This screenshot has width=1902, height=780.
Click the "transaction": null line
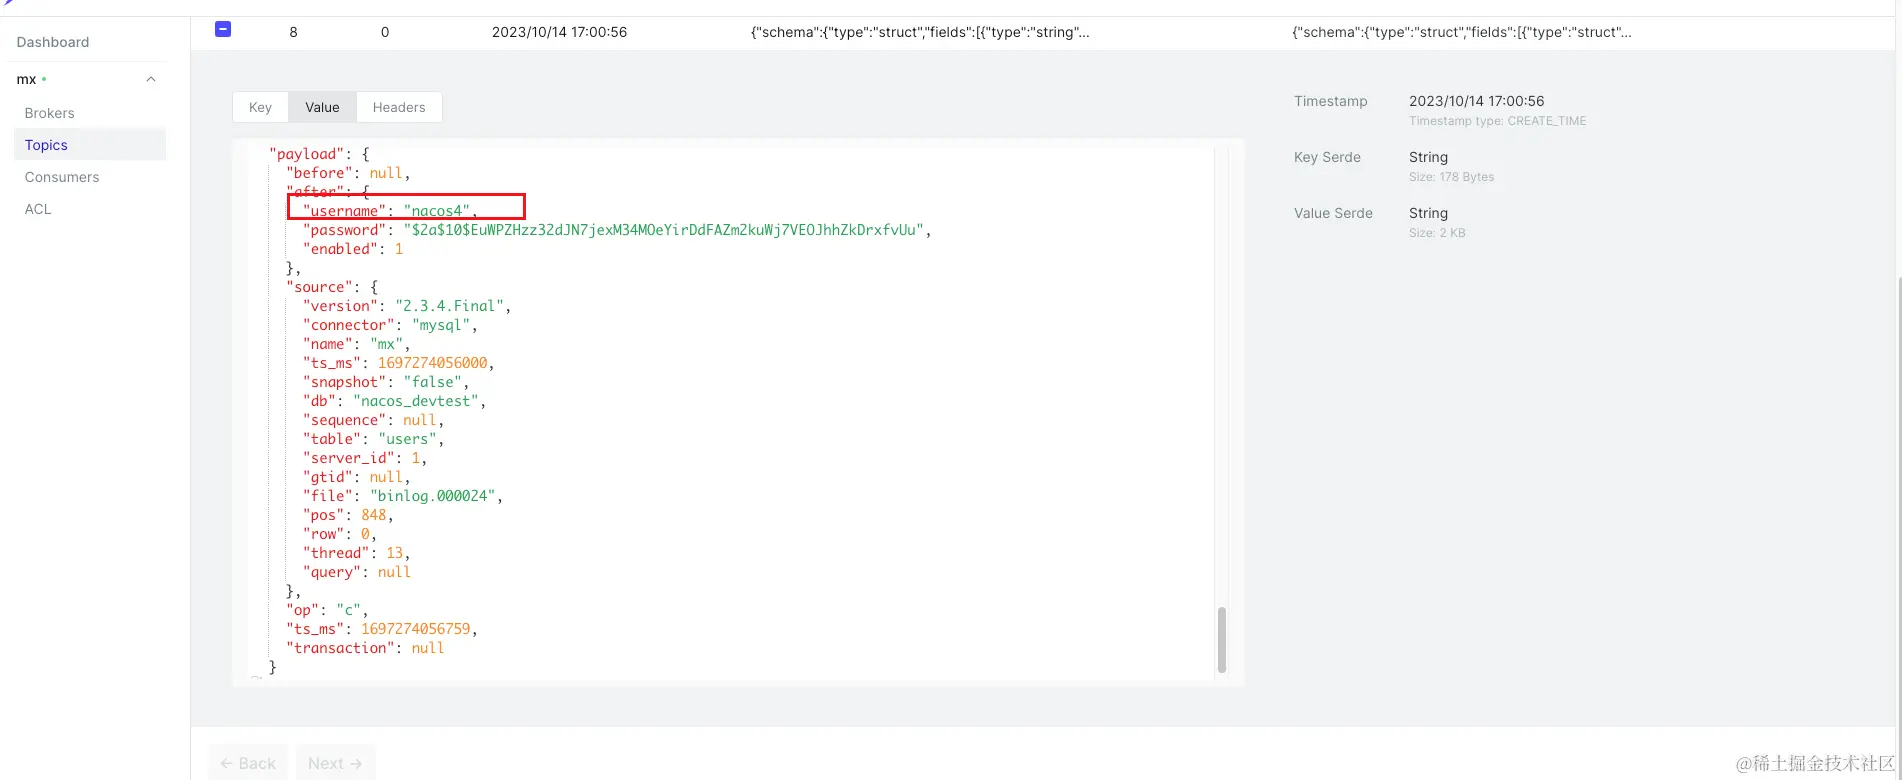click(x=365, y=648)
